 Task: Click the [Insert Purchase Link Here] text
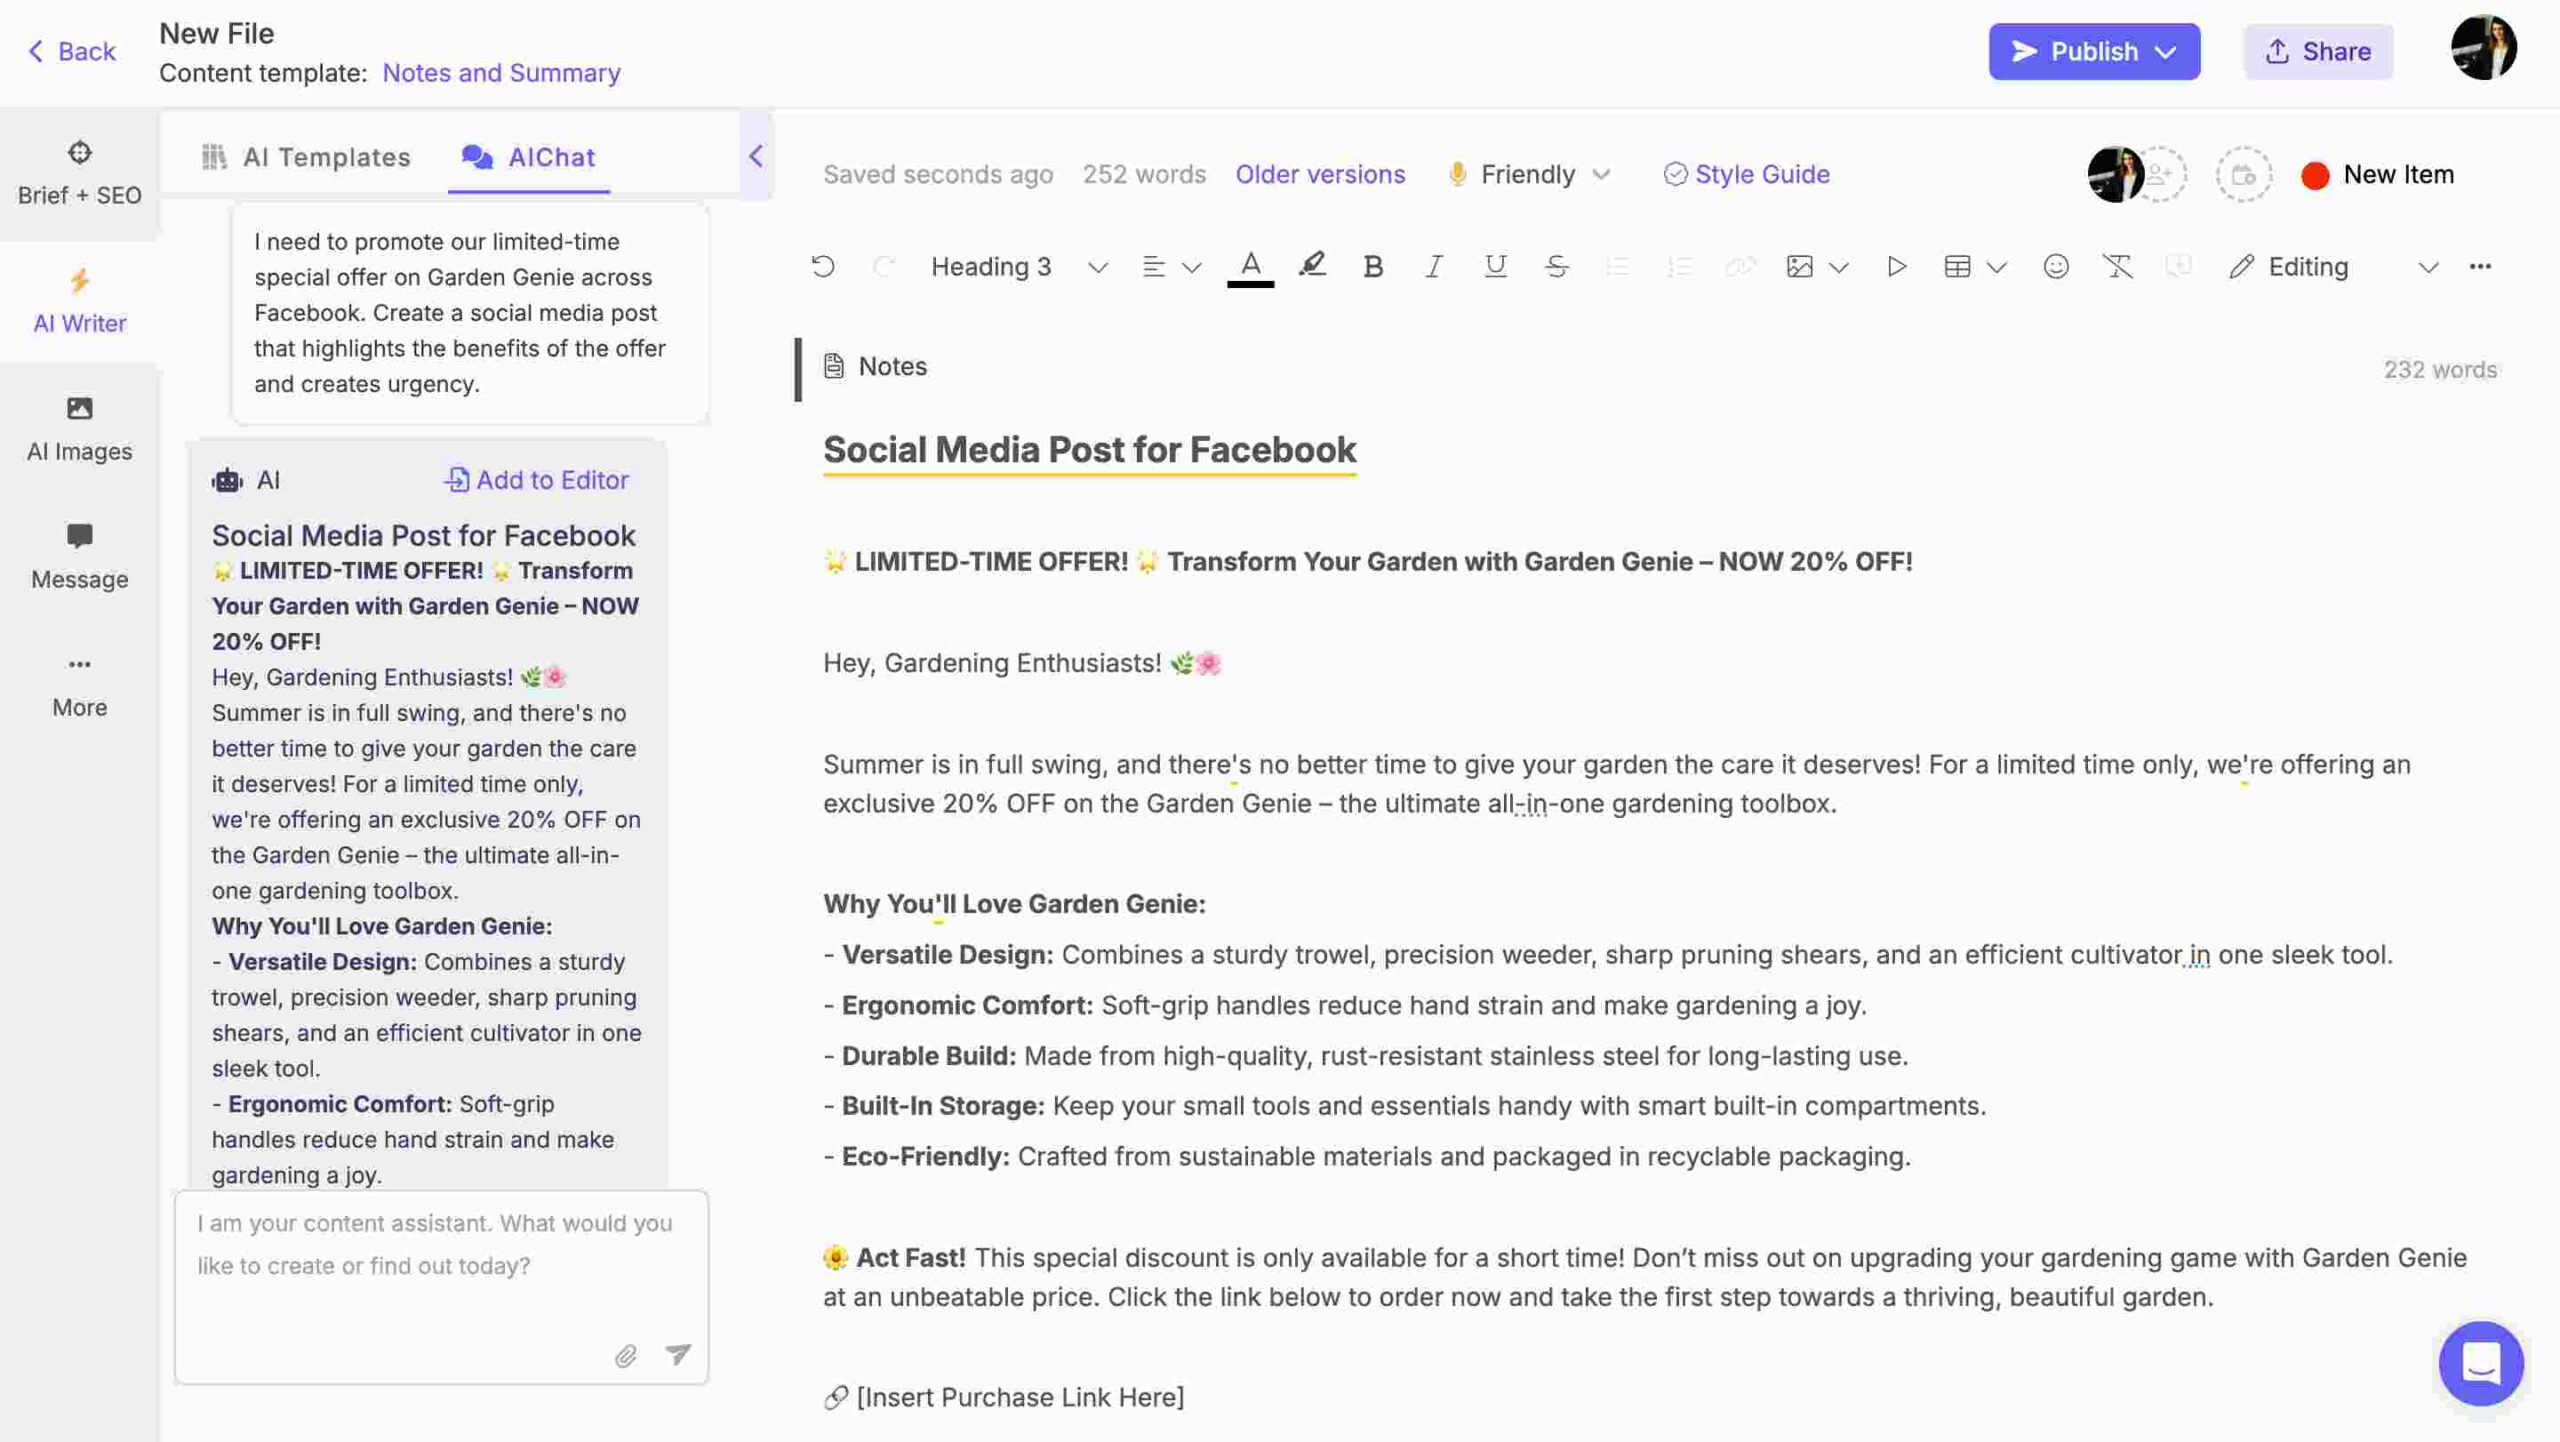[1020, 1397]
